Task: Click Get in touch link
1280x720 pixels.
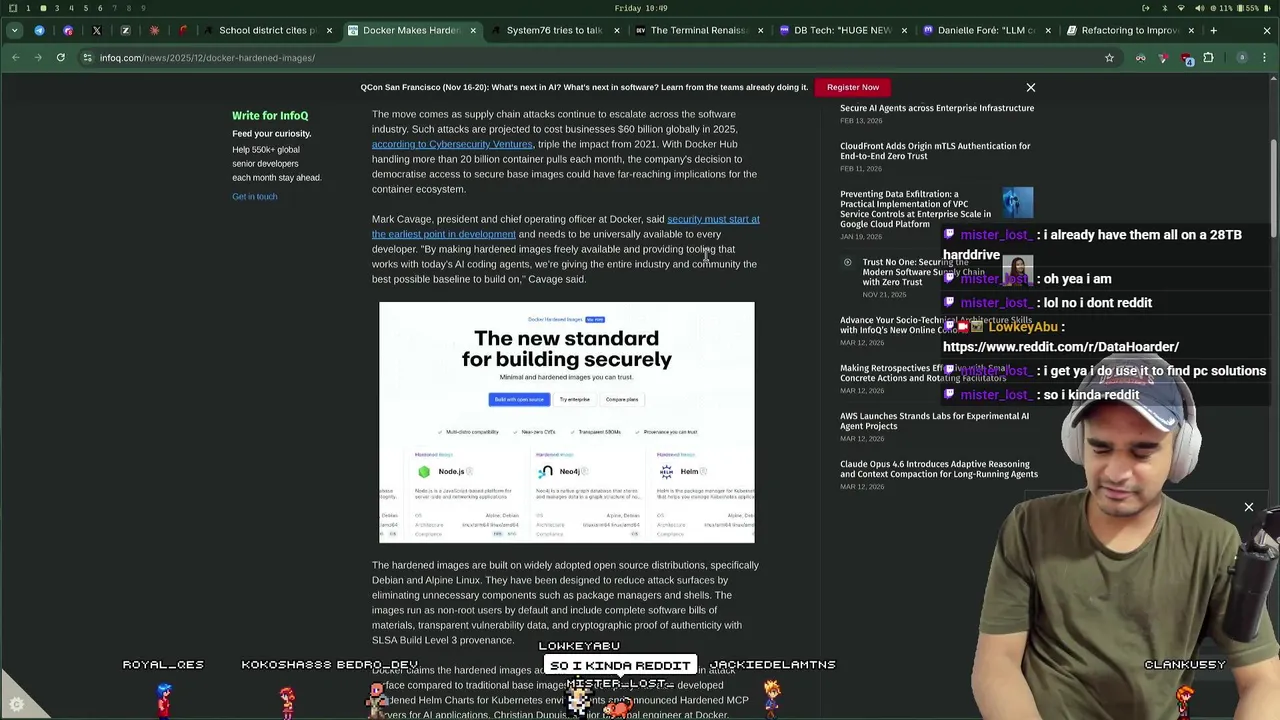Action: coord(255,196)
